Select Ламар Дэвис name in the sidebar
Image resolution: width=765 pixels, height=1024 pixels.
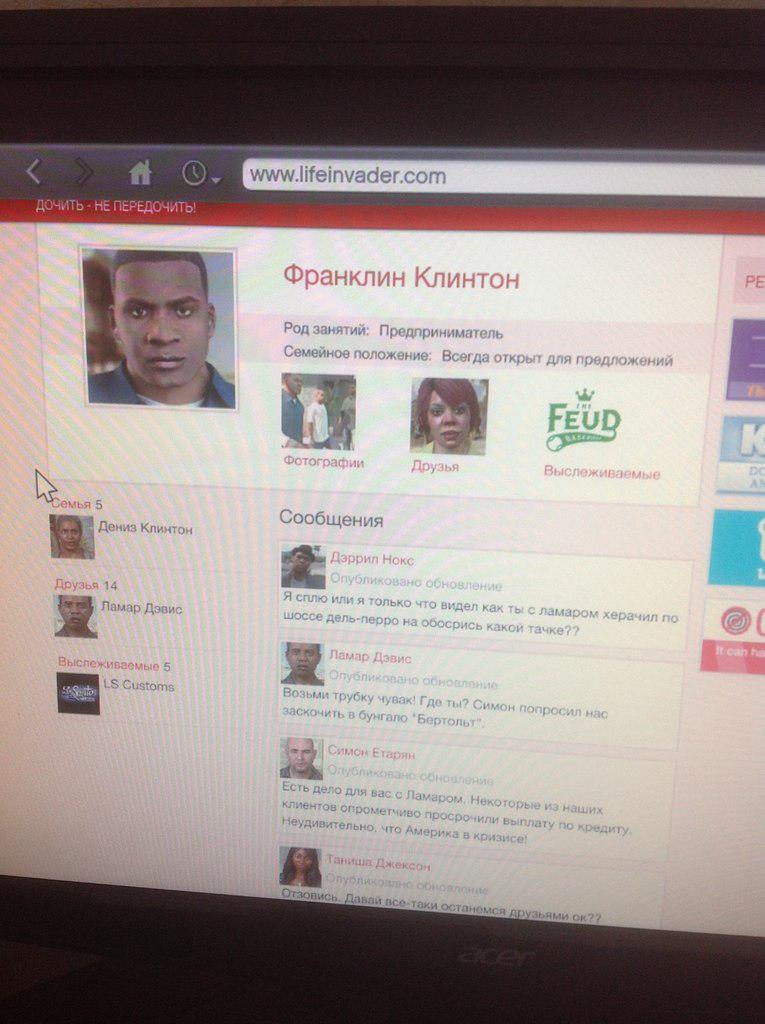141,607
